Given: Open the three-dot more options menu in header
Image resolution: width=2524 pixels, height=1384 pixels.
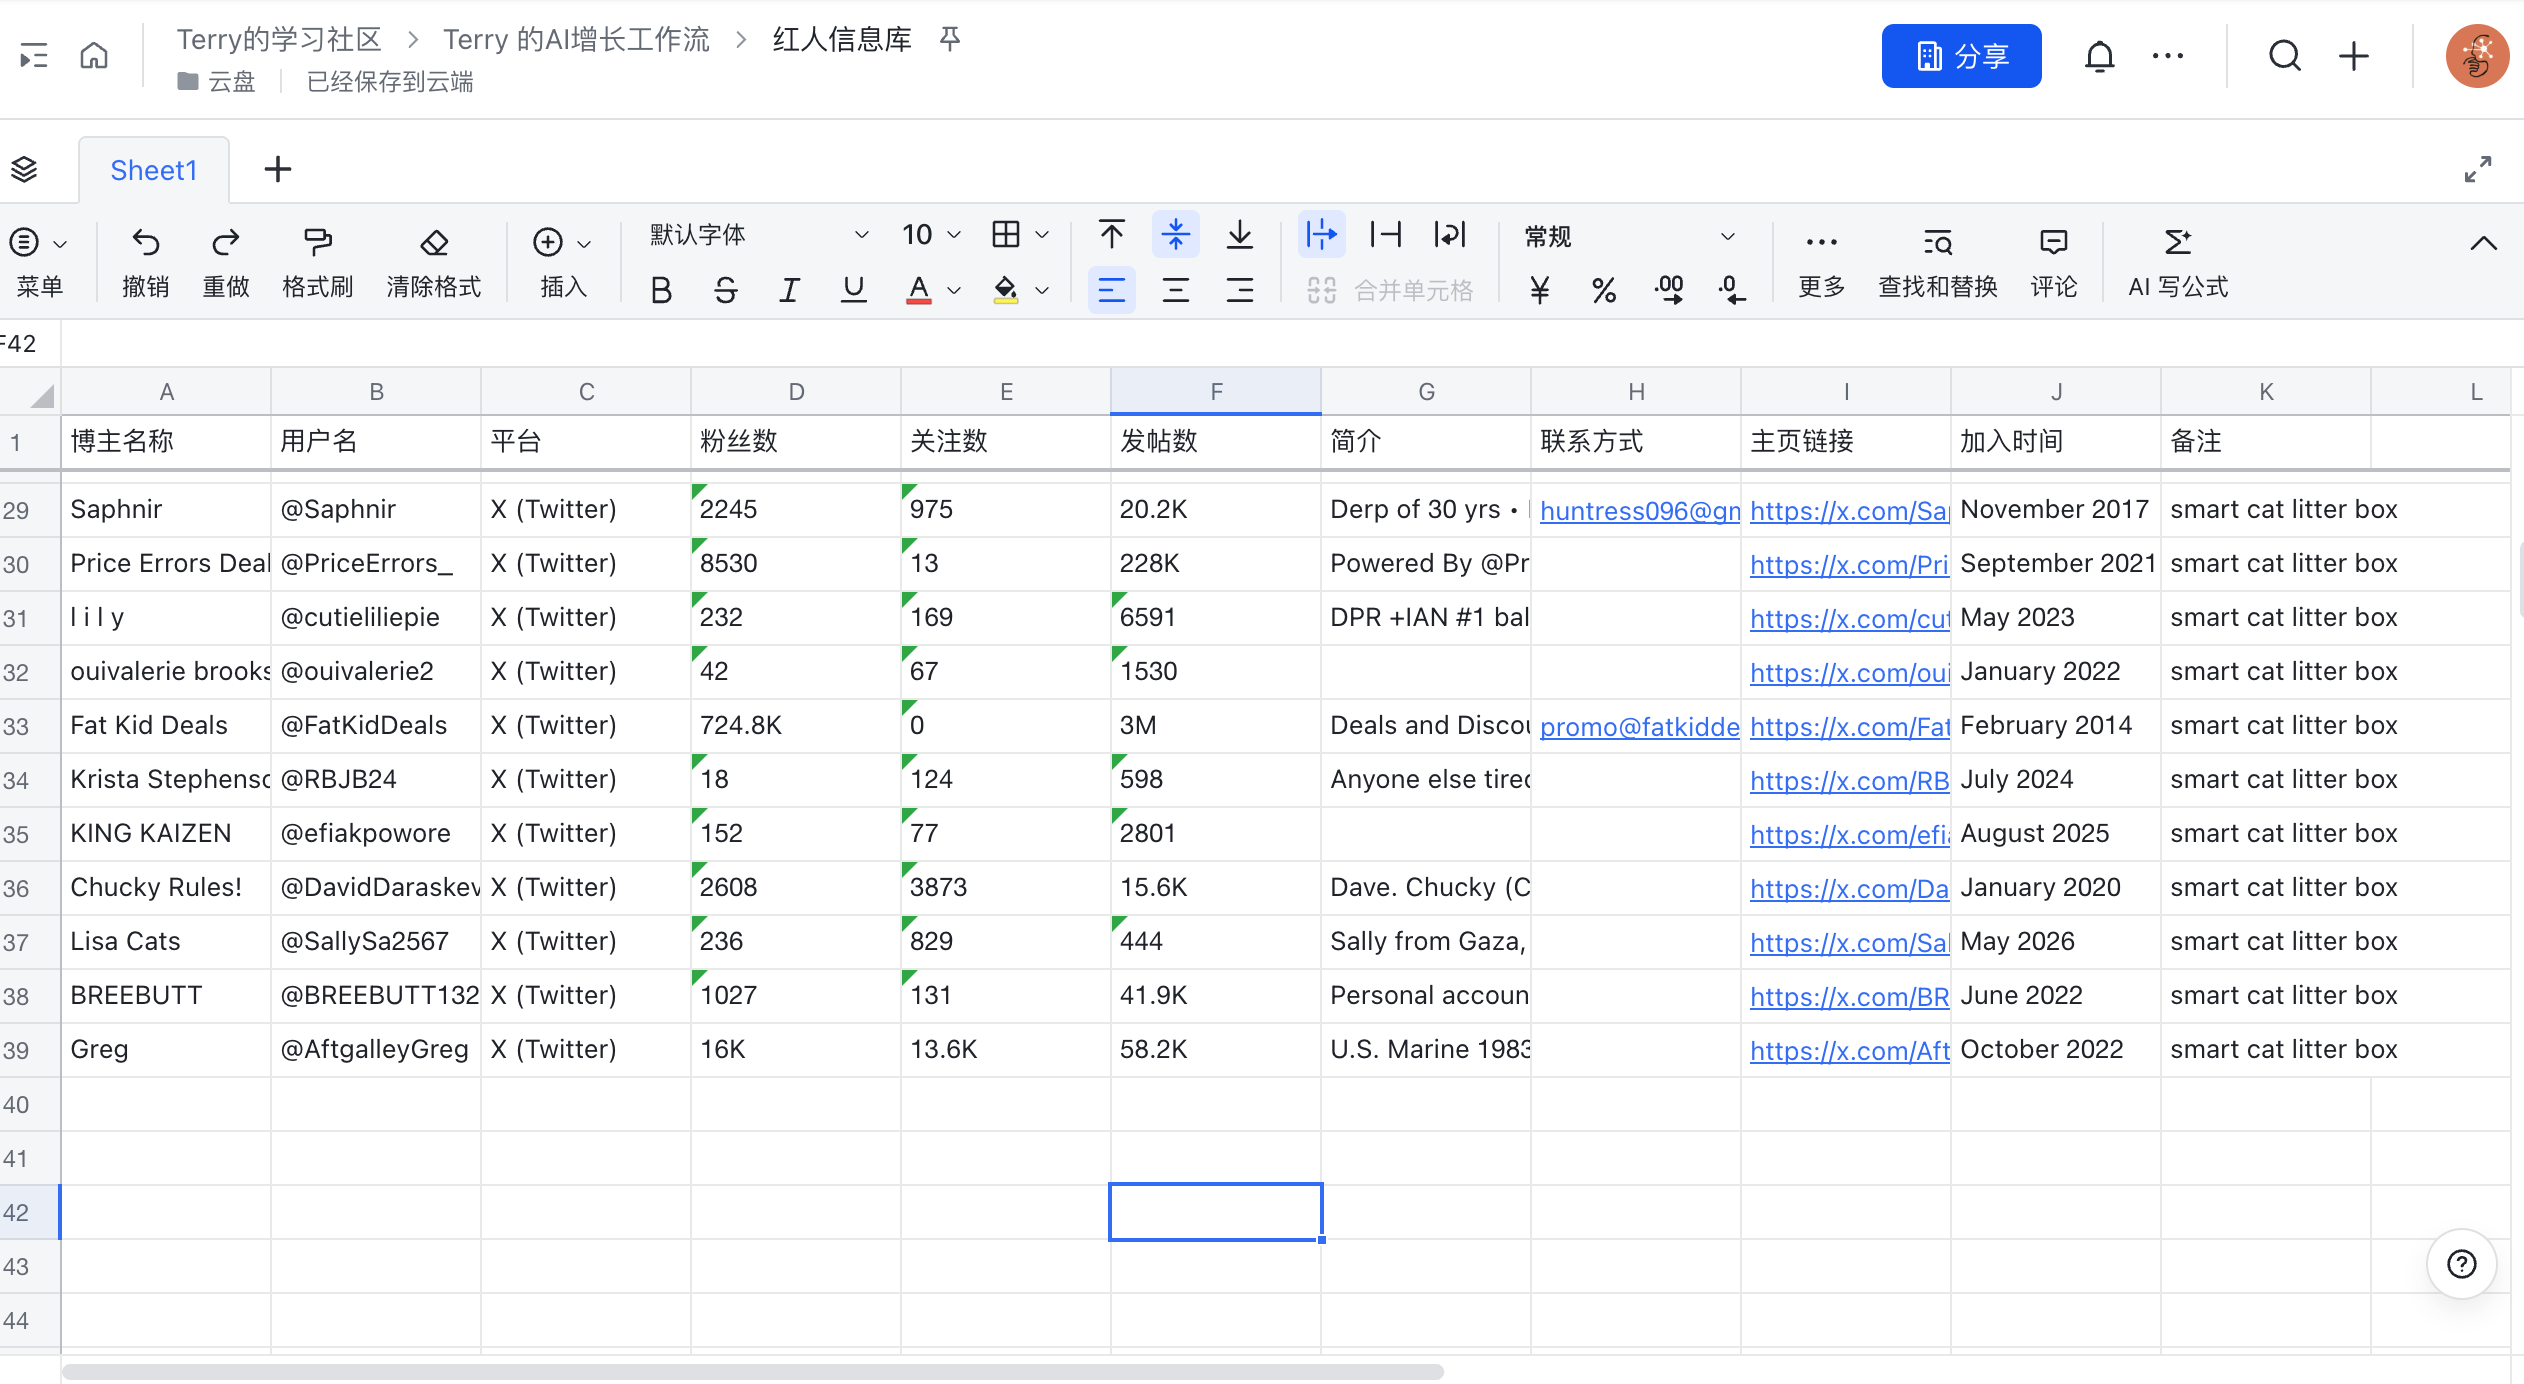Looking at the screenshot, I should point(2168,56).
